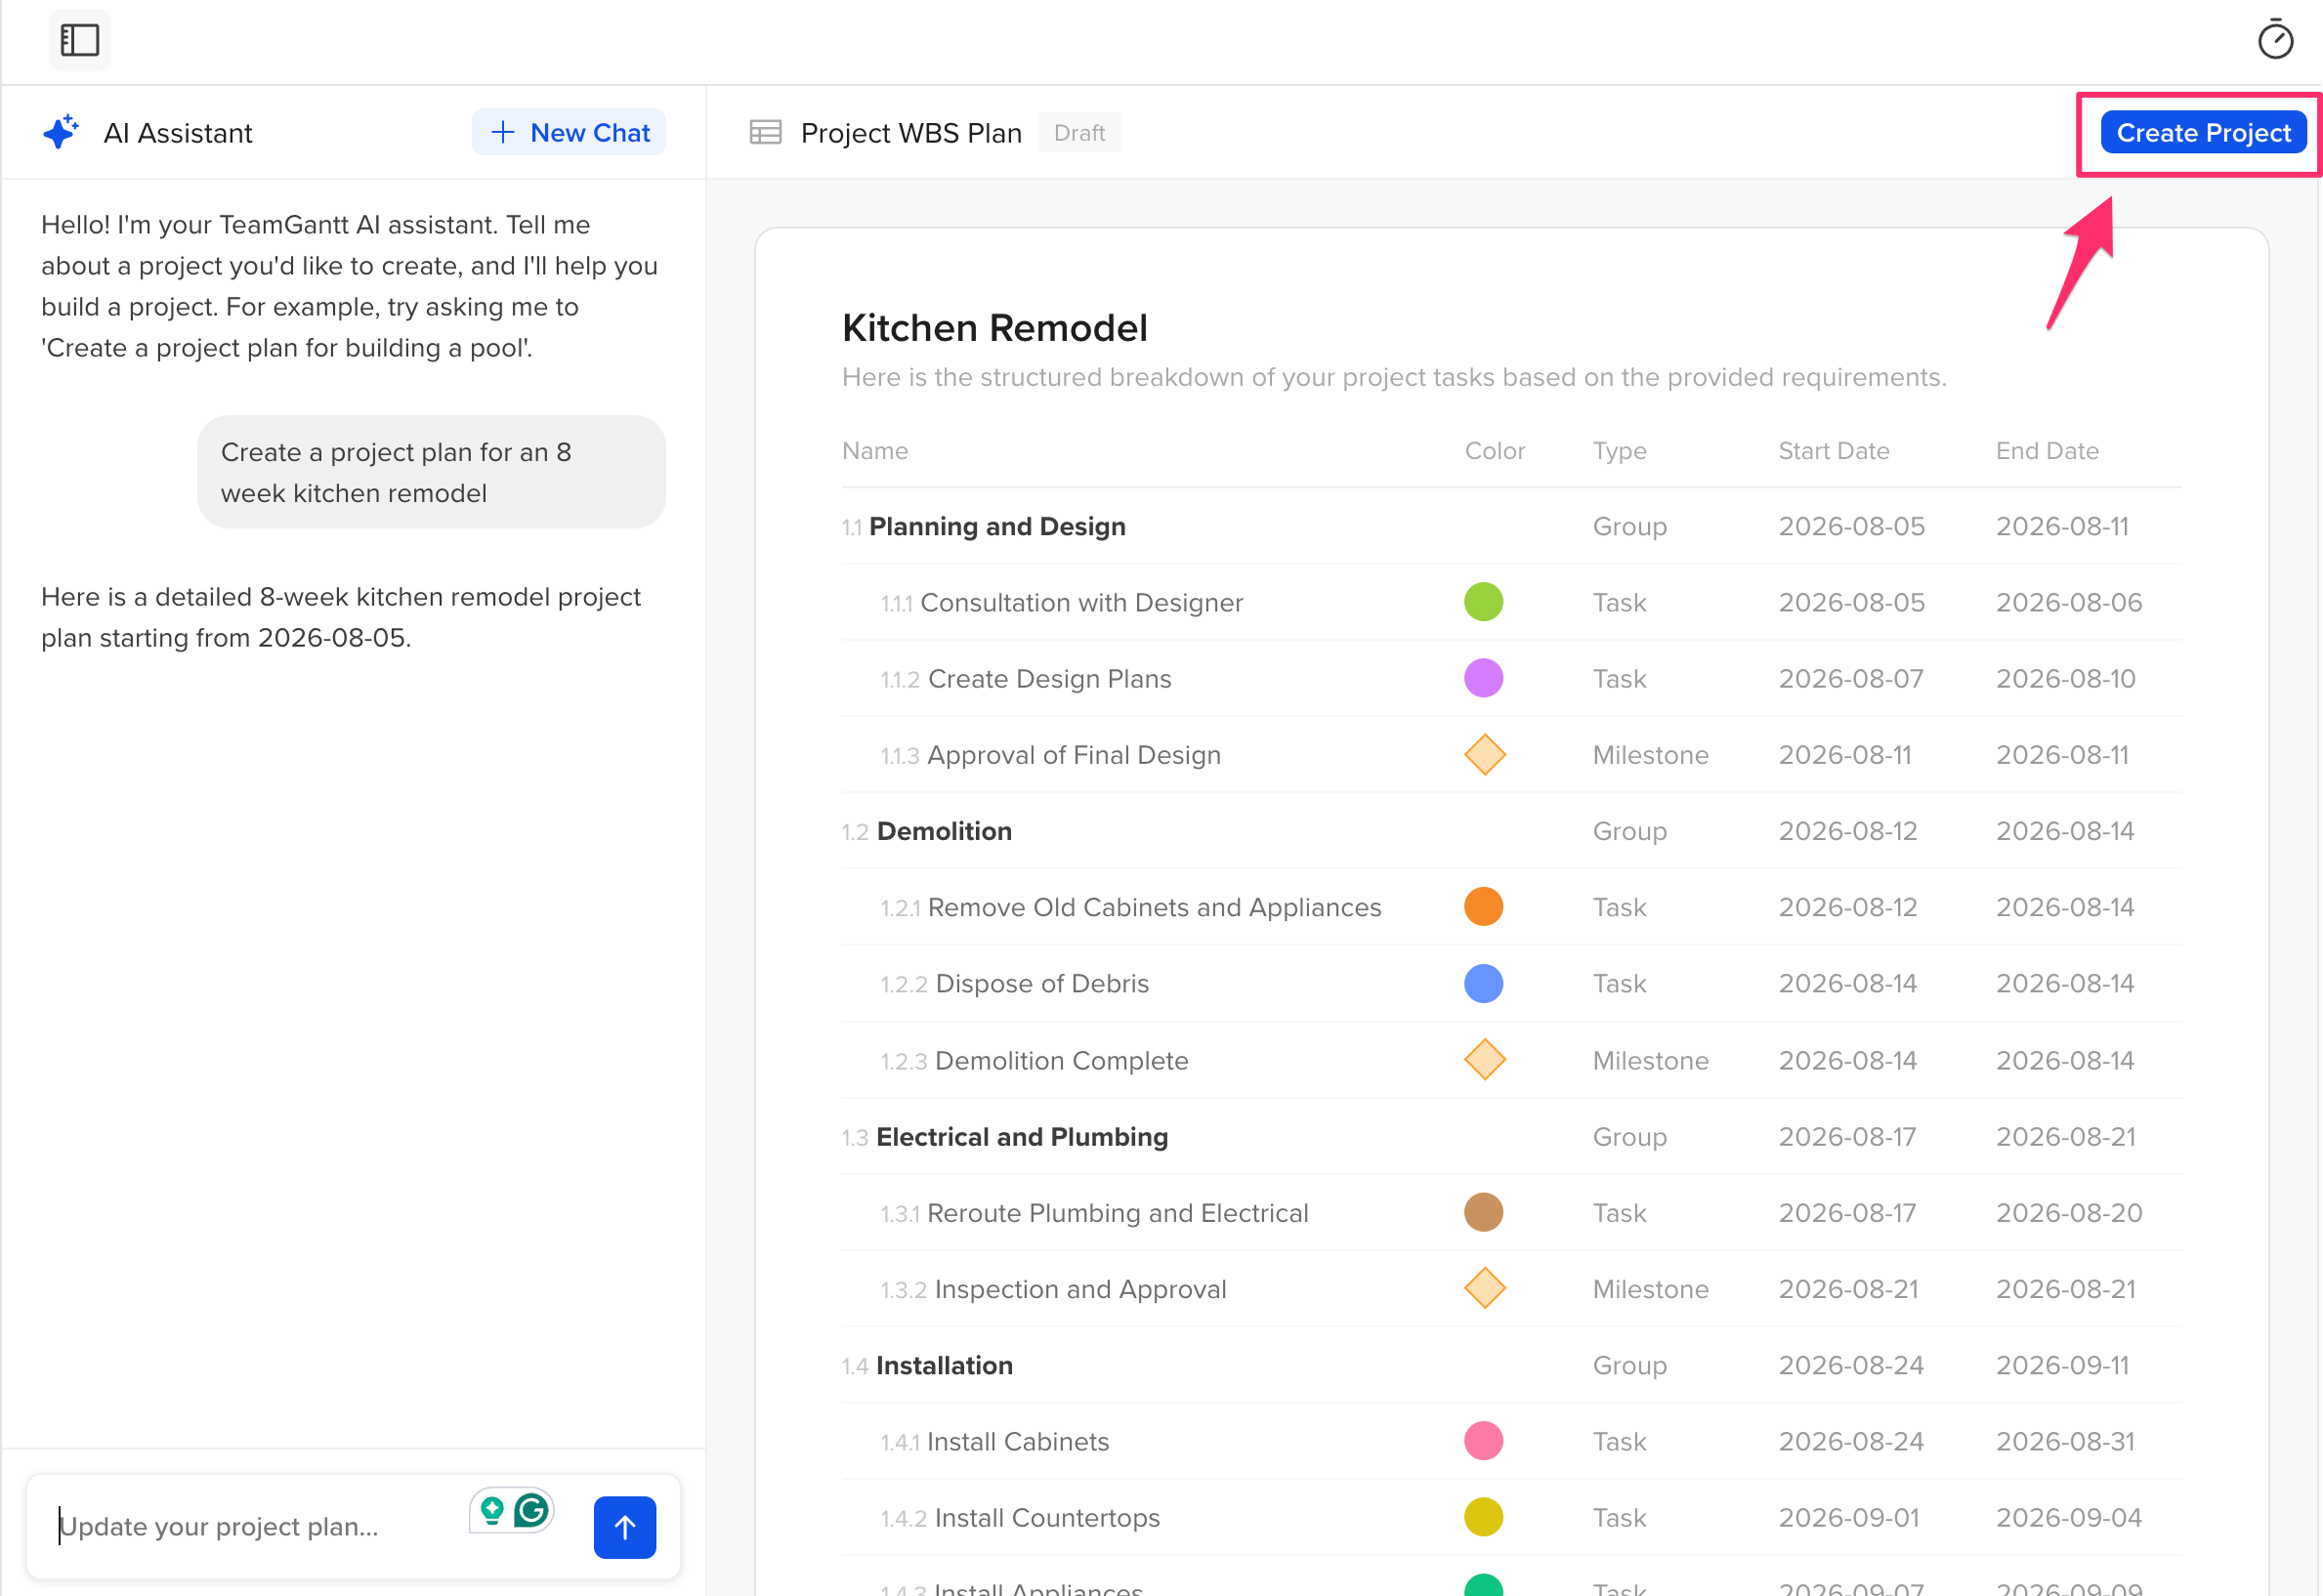The height and width of the screenshot is (1596, 2323).
Task: Click the Create Project button
Action: pyautogui.click(x=2203, y=132)
